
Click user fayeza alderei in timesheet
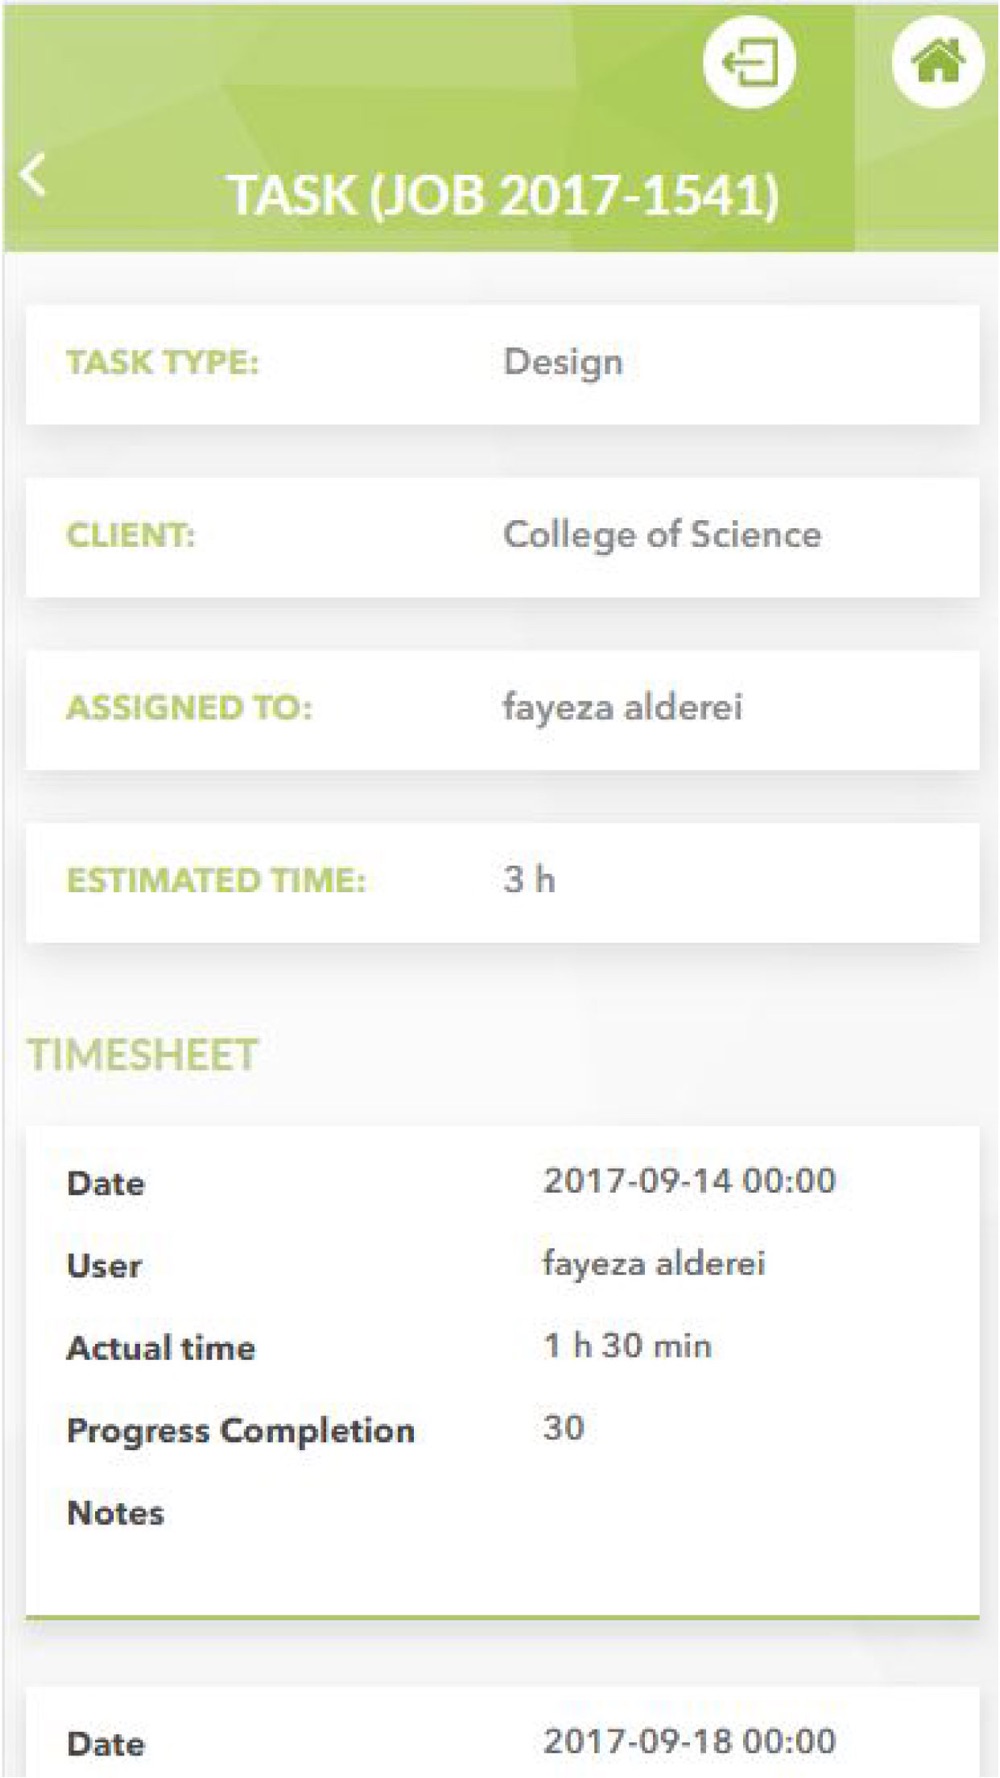coord(654,1264)
